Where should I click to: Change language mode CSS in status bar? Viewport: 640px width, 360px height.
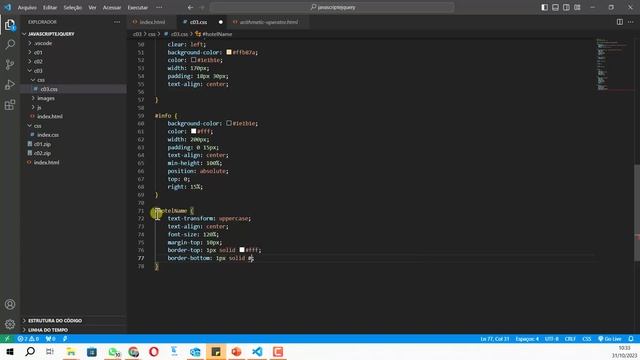(x=587, y=339)
